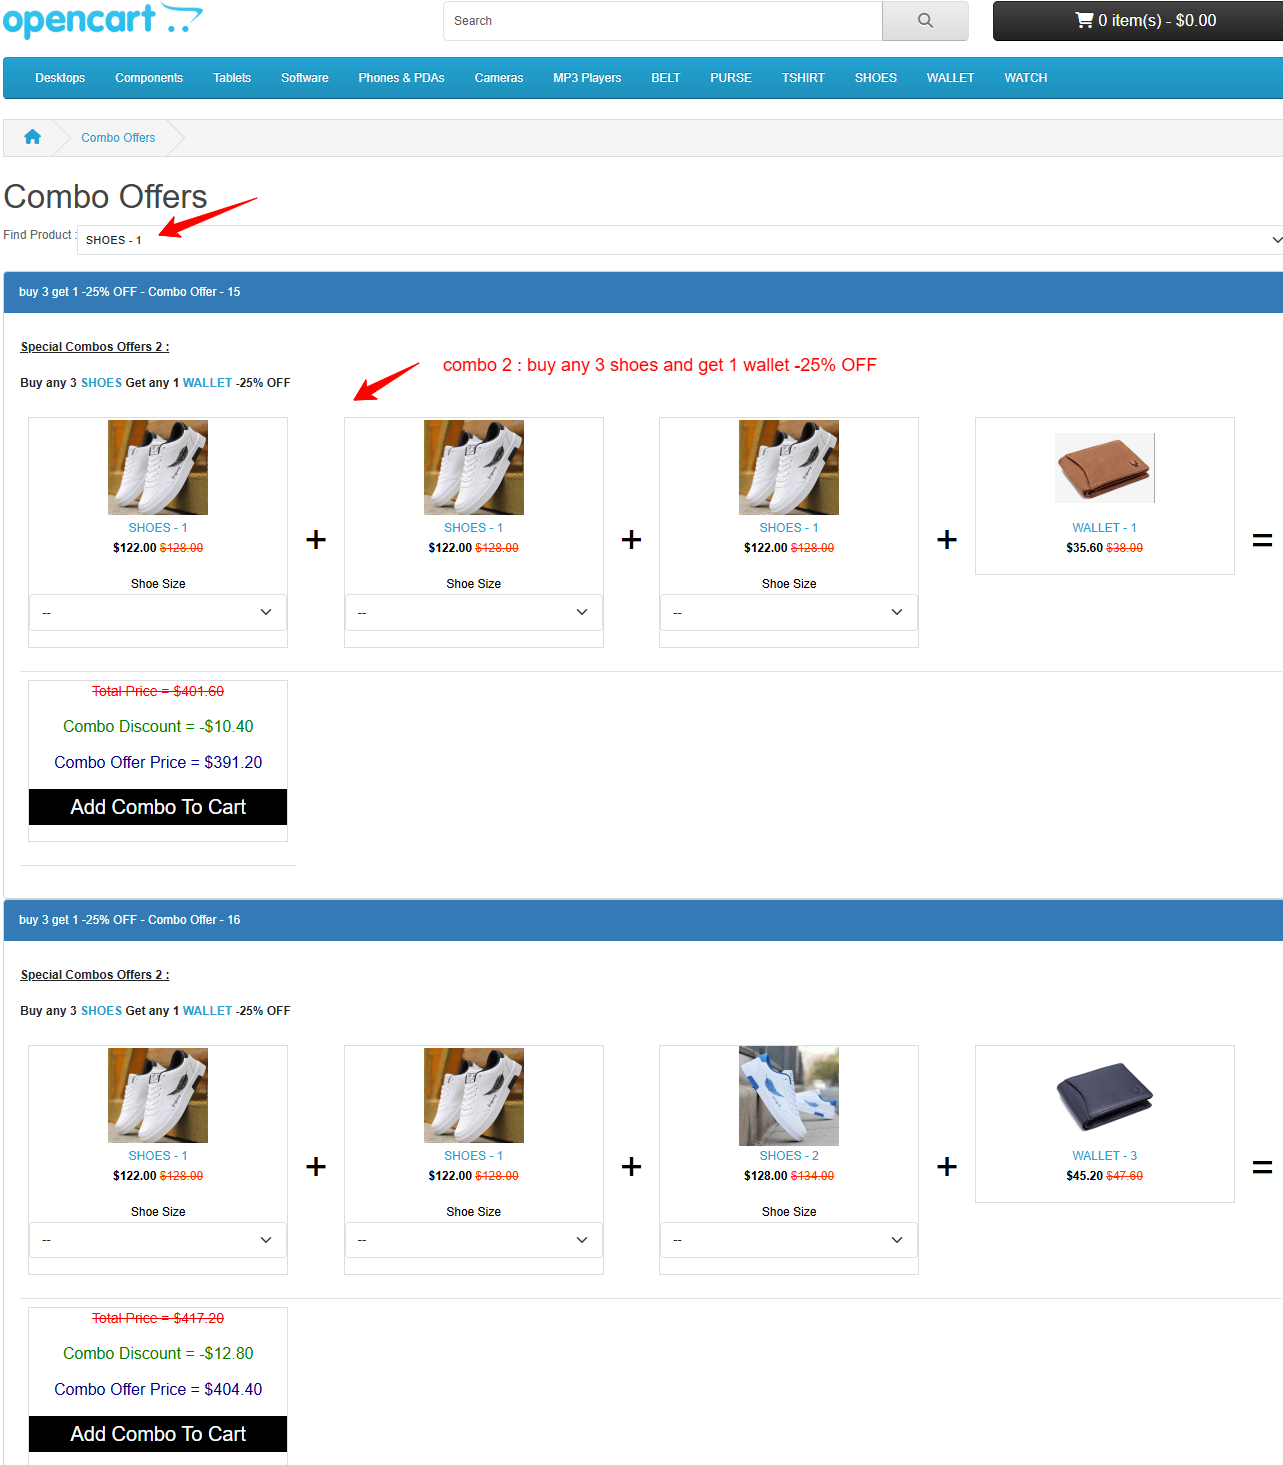Click the Combo Offer - 15 header
1283x1465 pixels.
pos(643,292)
